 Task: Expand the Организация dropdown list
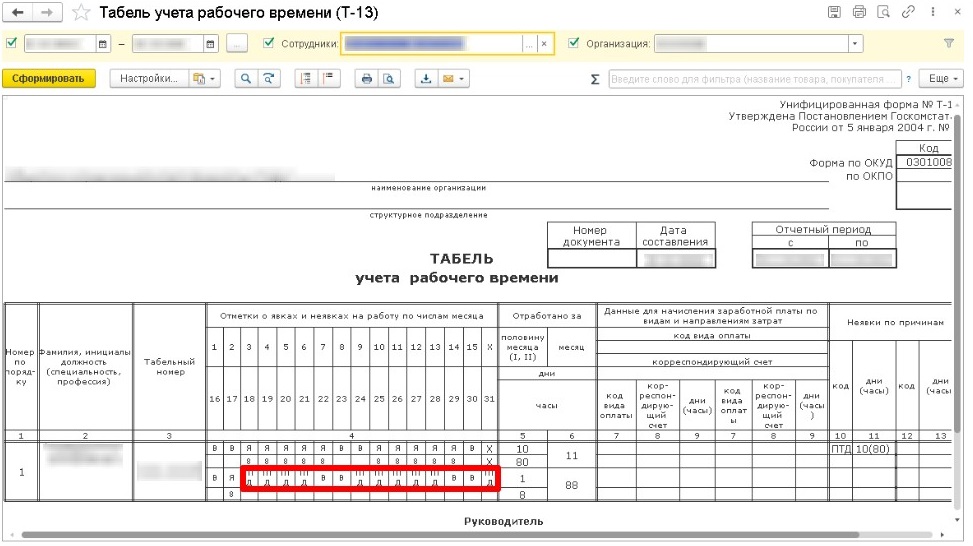coord(855,43)
